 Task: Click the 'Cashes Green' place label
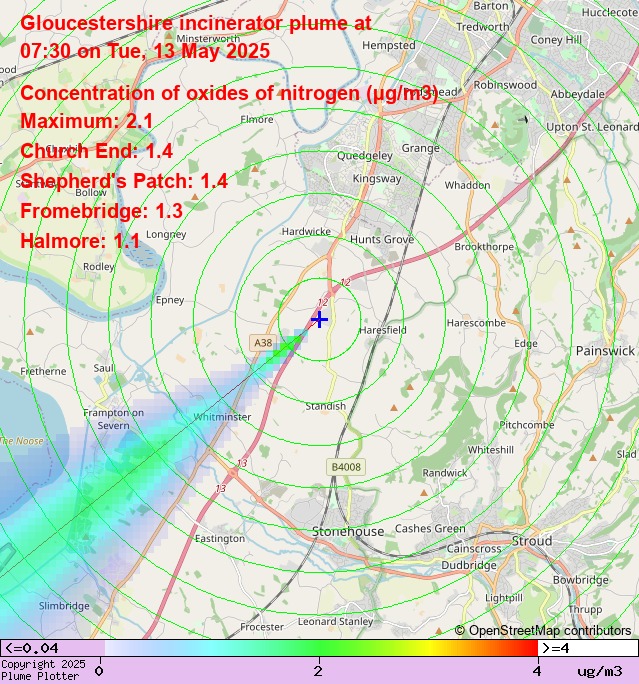coord(430,529)
